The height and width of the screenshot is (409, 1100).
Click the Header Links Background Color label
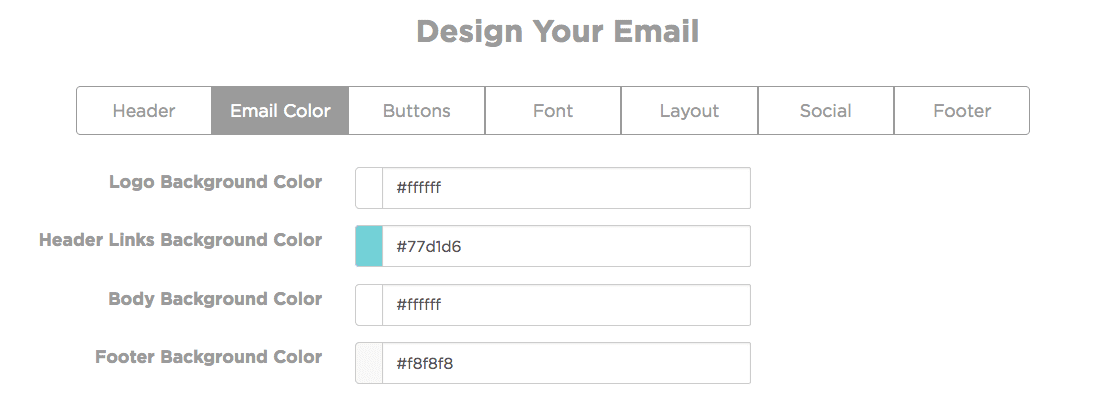(180, 240)
